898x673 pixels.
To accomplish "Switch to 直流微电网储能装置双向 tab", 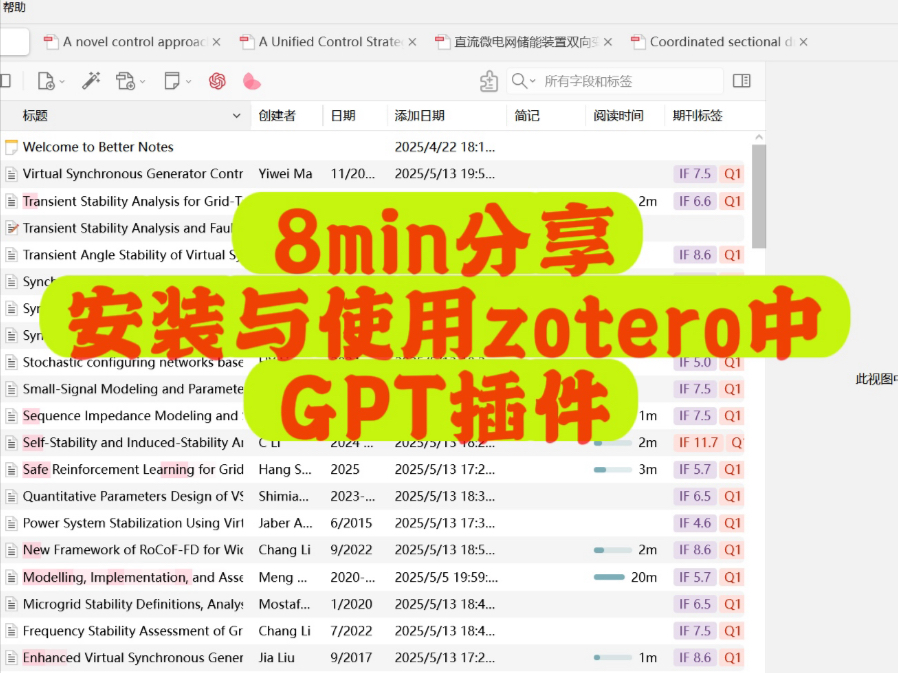I will (x=525, y=42).
